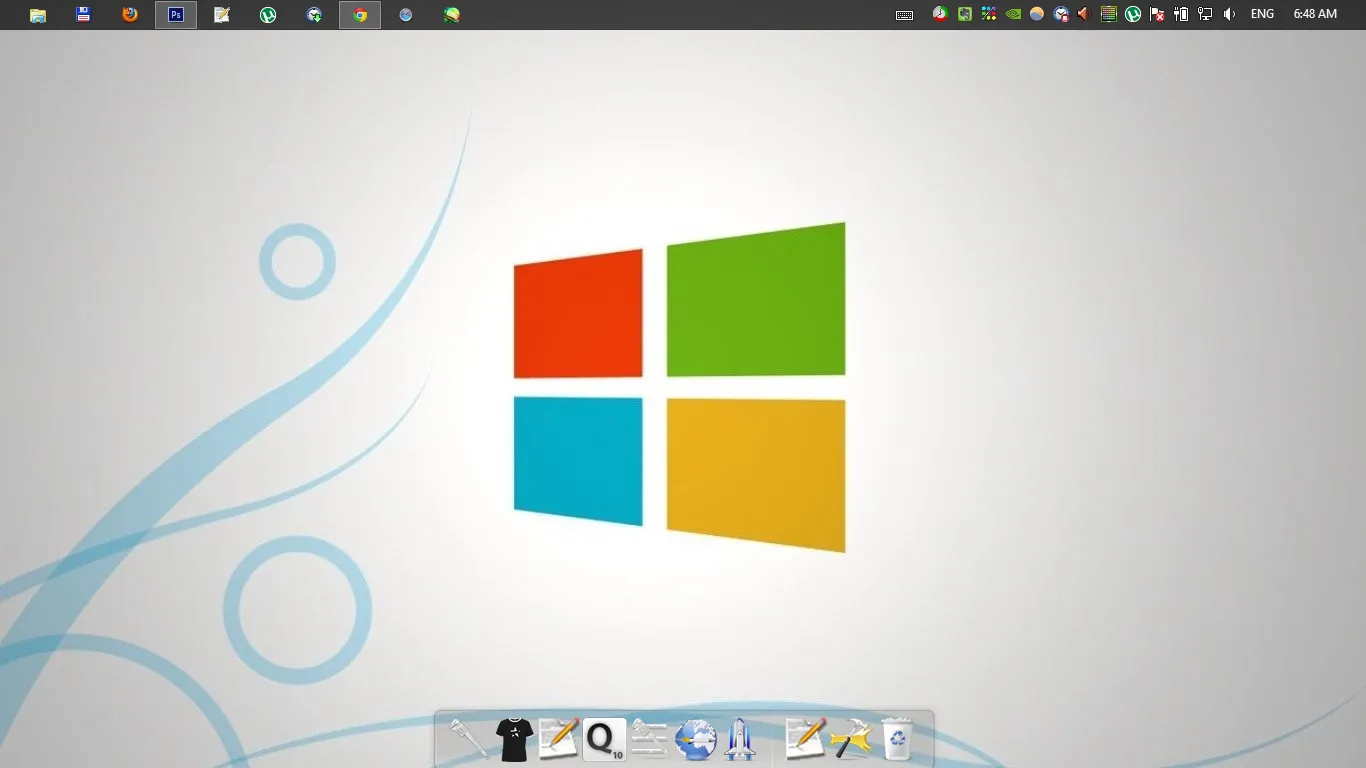Launch the space shuttle dock icon
Viewport: 1366px width, 768px height.
pos(740,739)
